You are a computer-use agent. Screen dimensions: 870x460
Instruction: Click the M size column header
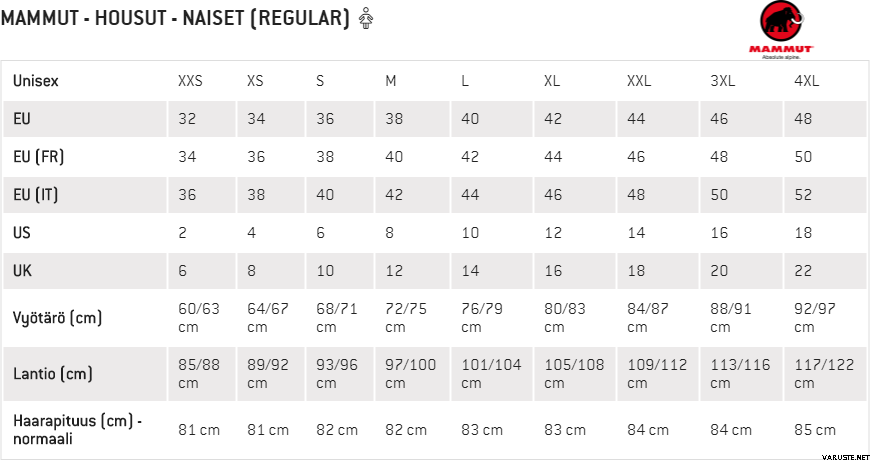click(x=391, y=81)
